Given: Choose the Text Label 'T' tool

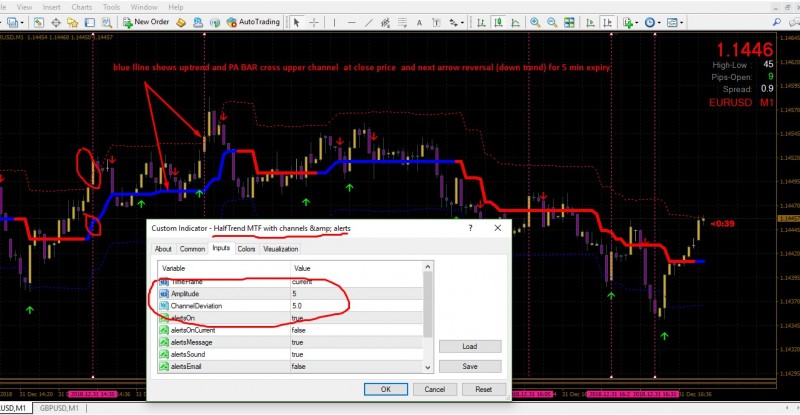Looking at the screenshot, I should 436,22.
